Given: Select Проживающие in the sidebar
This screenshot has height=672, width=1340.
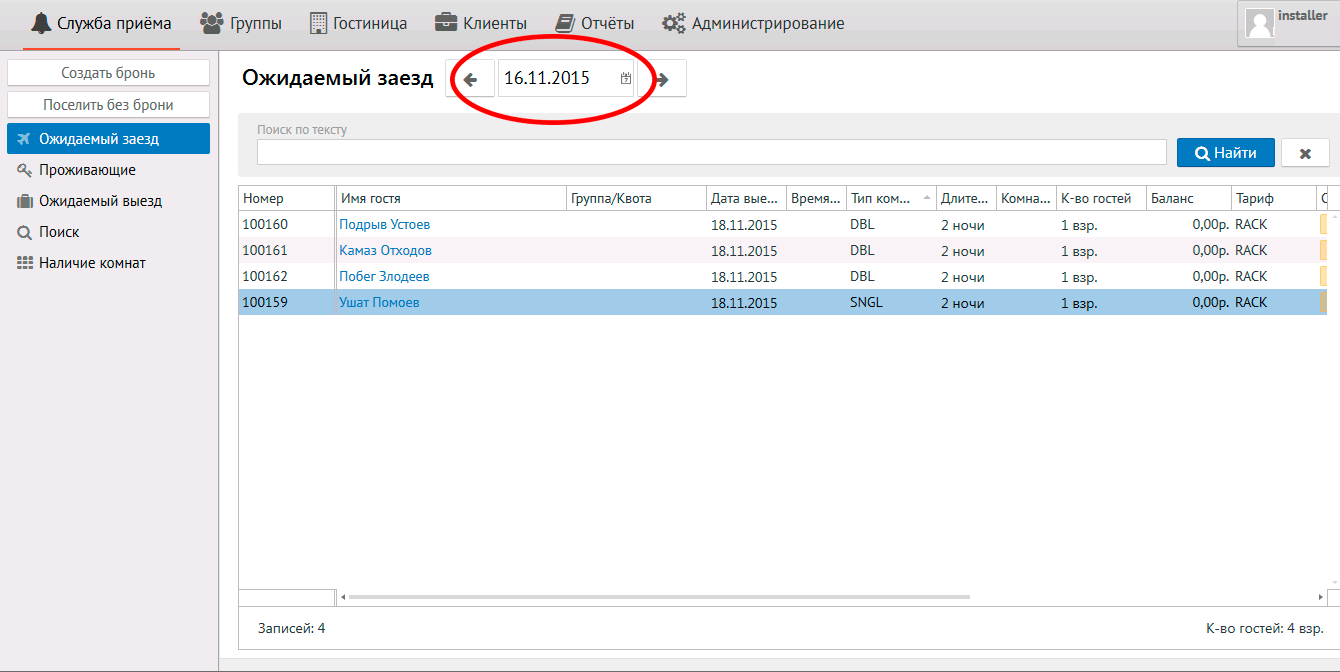Looking at the screenshot, I should 87,170.
